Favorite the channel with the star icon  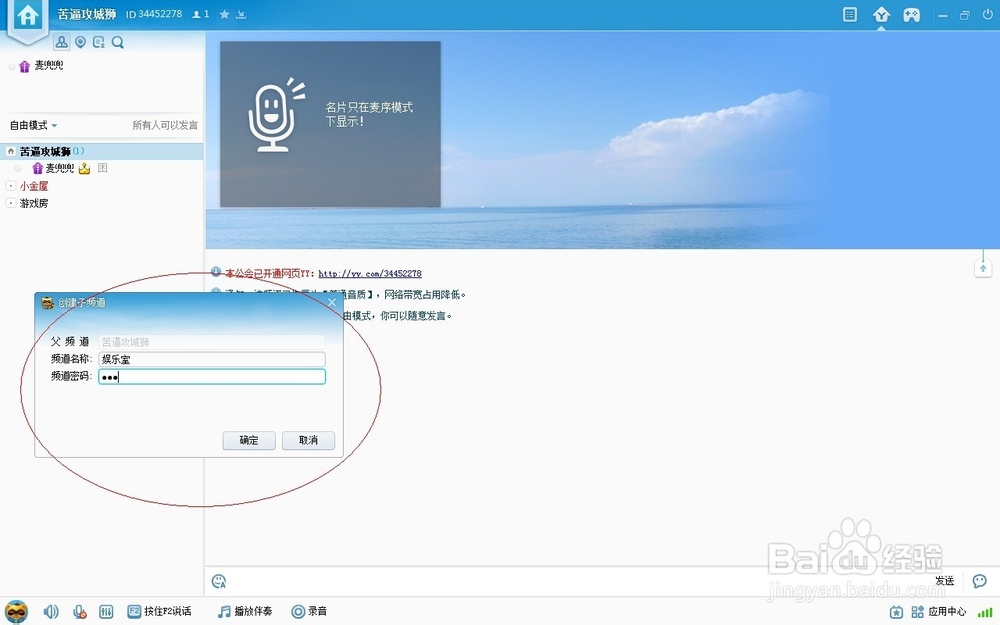224,14
